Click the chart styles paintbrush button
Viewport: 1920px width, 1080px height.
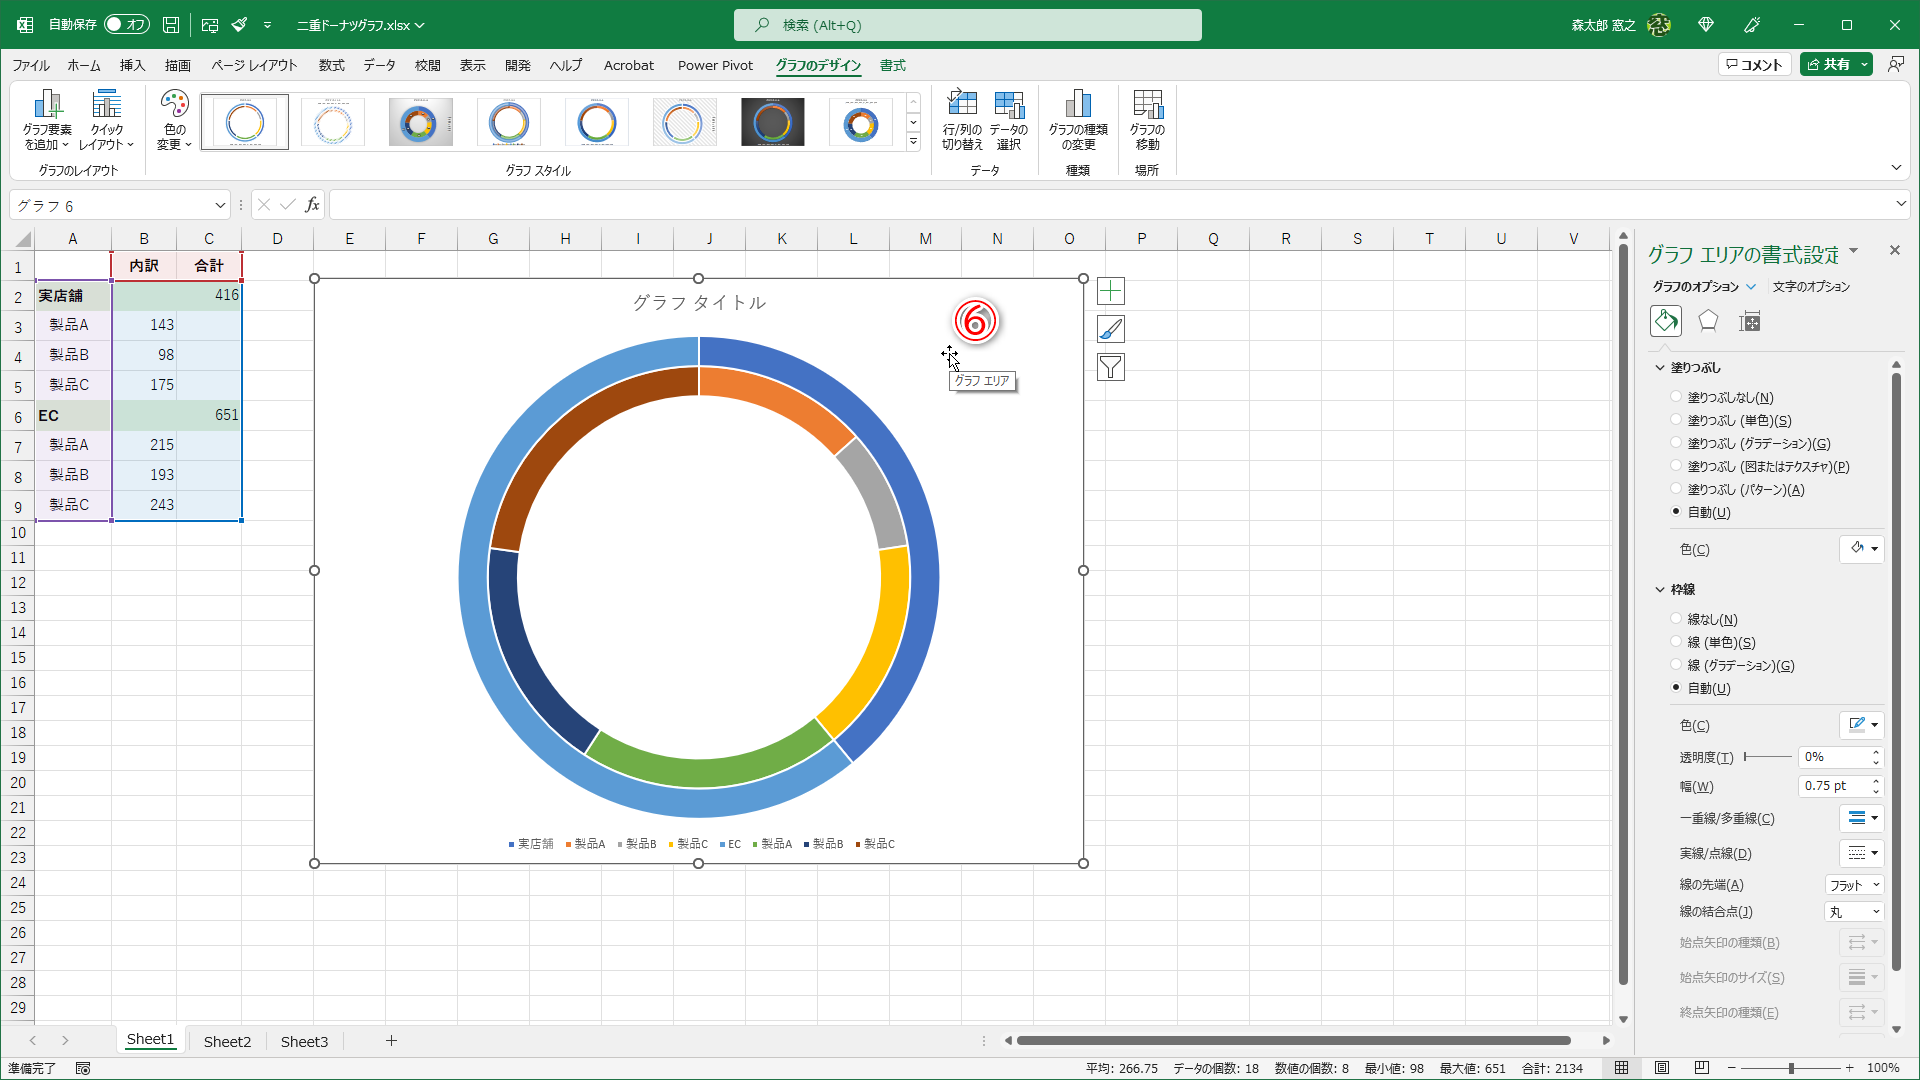coord(1110,329)
